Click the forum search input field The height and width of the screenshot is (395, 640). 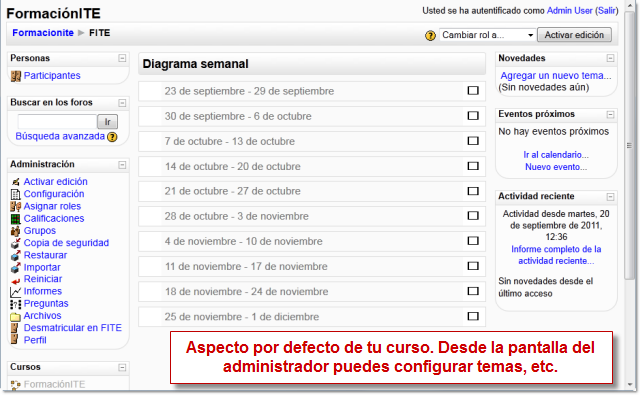pos(57,122)
